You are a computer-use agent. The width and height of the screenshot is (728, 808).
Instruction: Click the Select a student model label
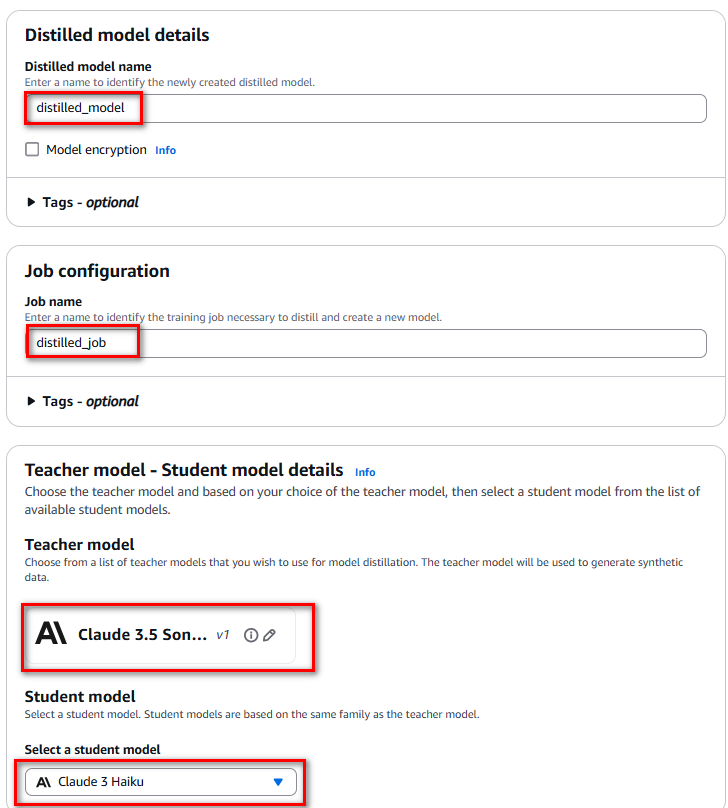pos(92,749)
